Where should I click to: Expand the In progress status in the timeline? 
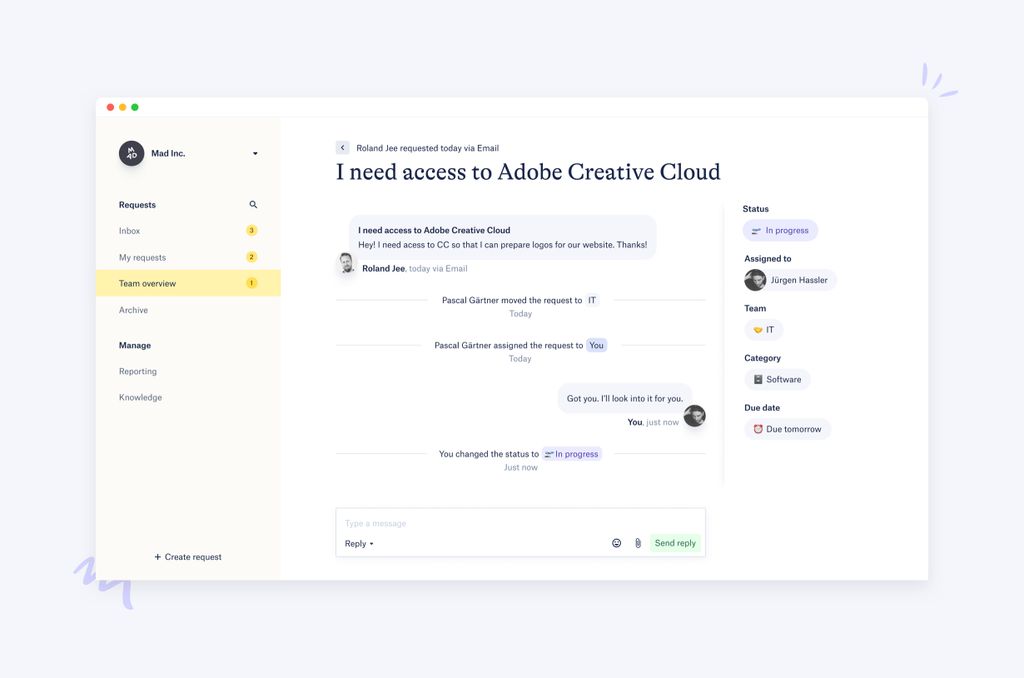click(x=571, y=453)
